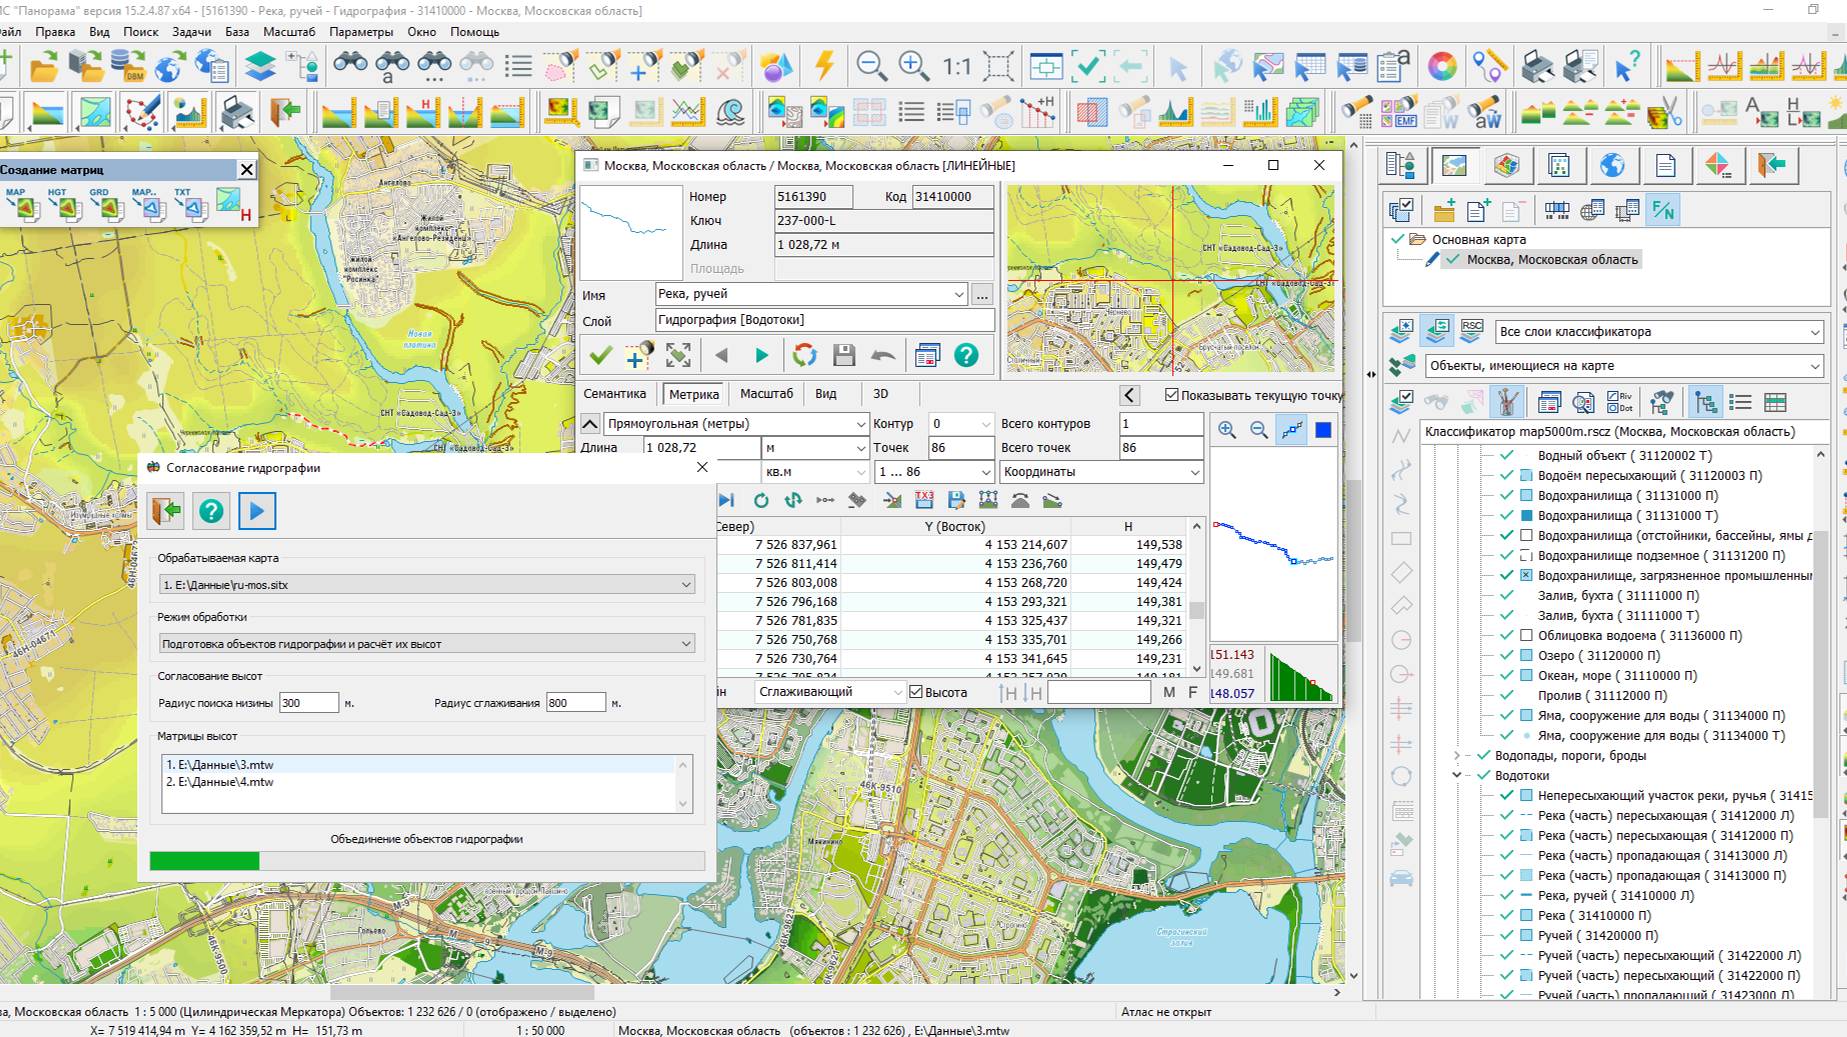Click the green checkmark save object icon
Image resolution: width=1847 pixels, height=1037 pixels.
pos(600,355)
